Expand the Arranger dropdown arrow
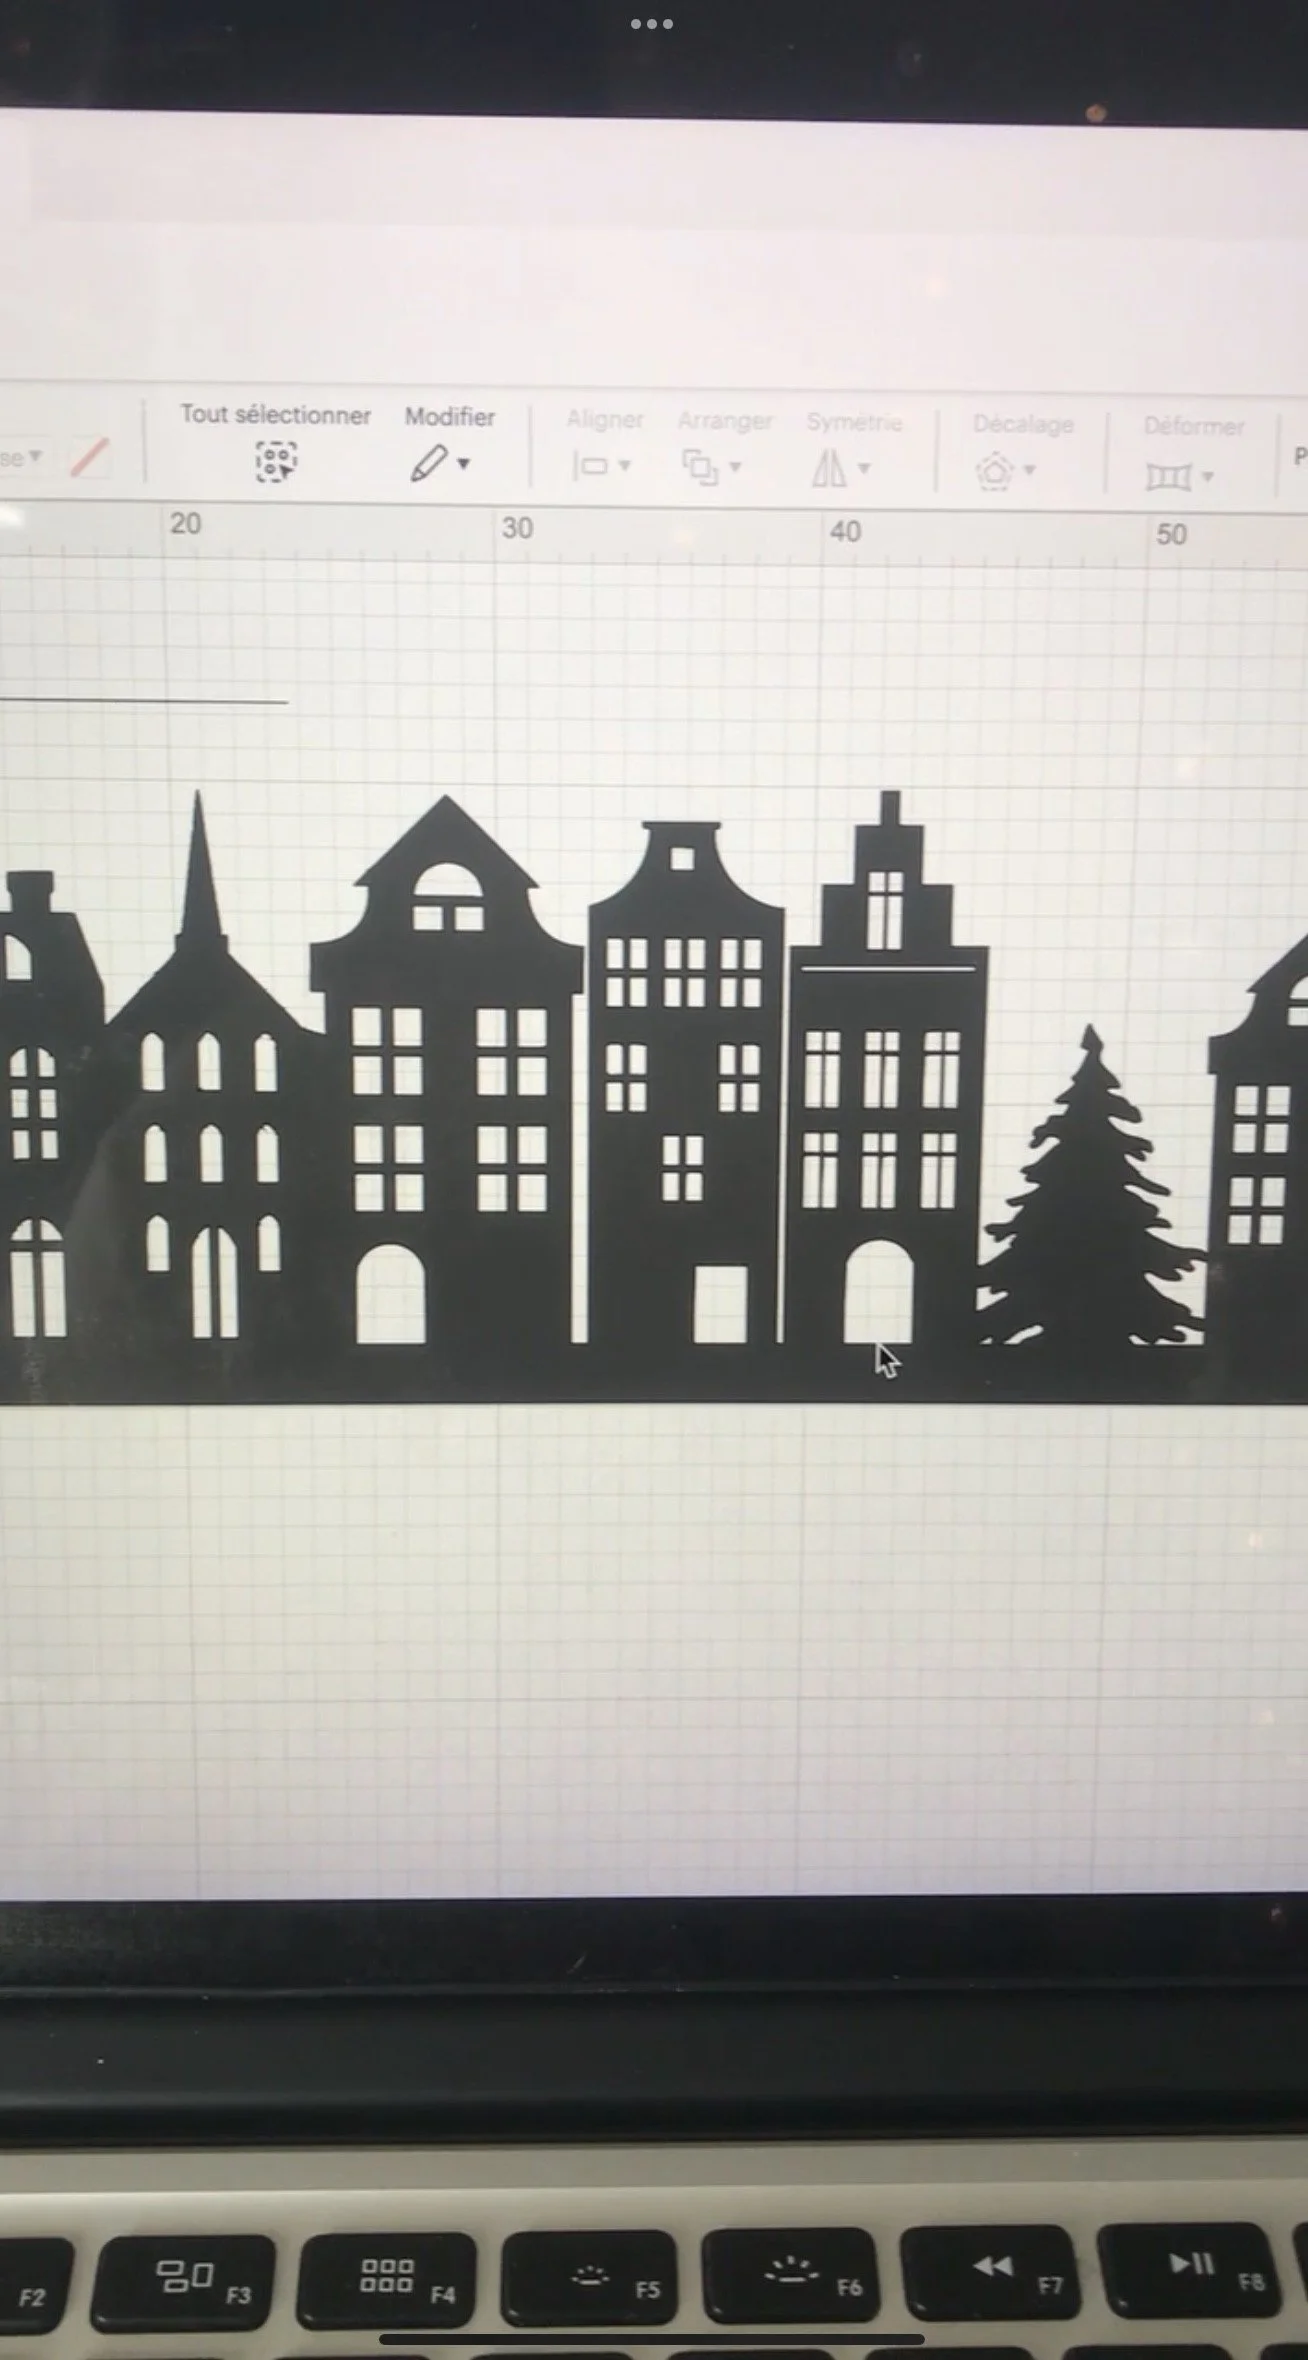1308x2360 pixels. 735,467
